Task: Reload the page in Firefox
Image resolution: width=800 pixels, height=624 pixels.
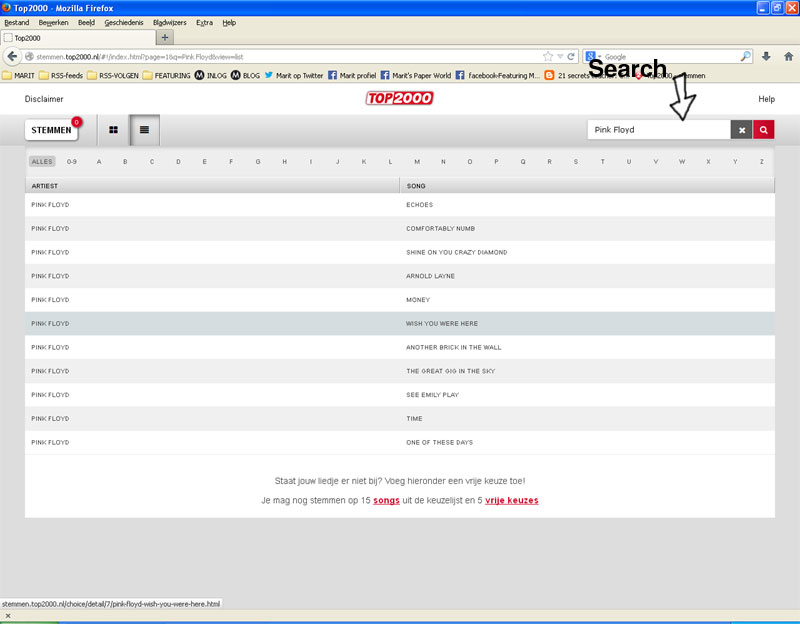Action: click(571, 56)
